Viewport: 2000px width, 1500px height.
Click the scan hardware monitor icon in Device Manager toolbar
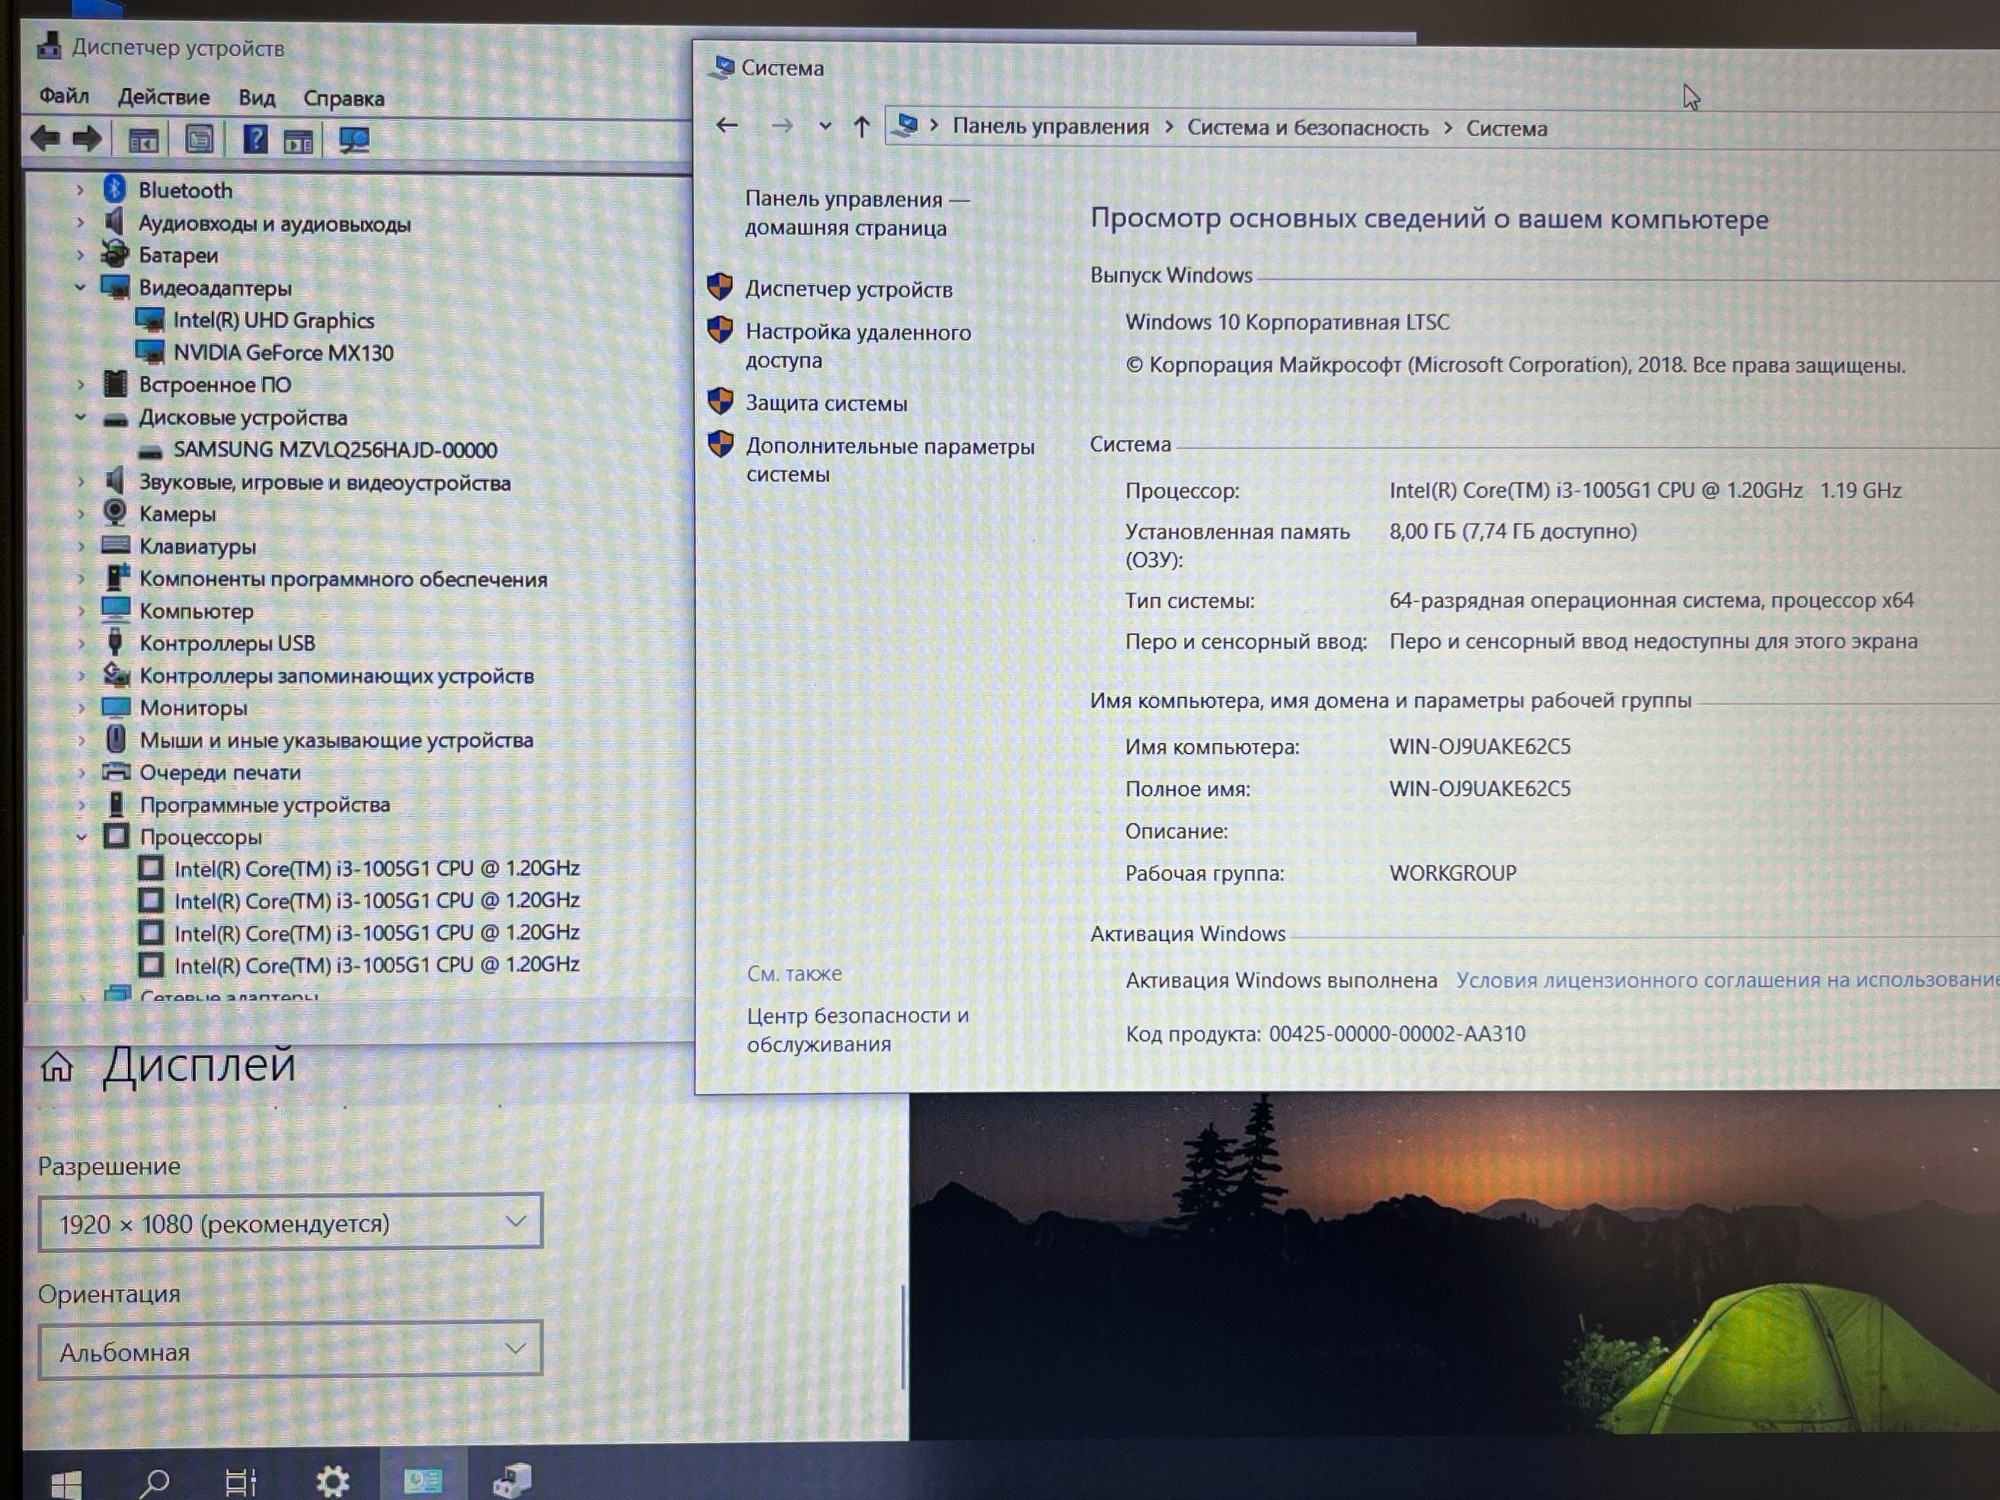pos(353,140)
